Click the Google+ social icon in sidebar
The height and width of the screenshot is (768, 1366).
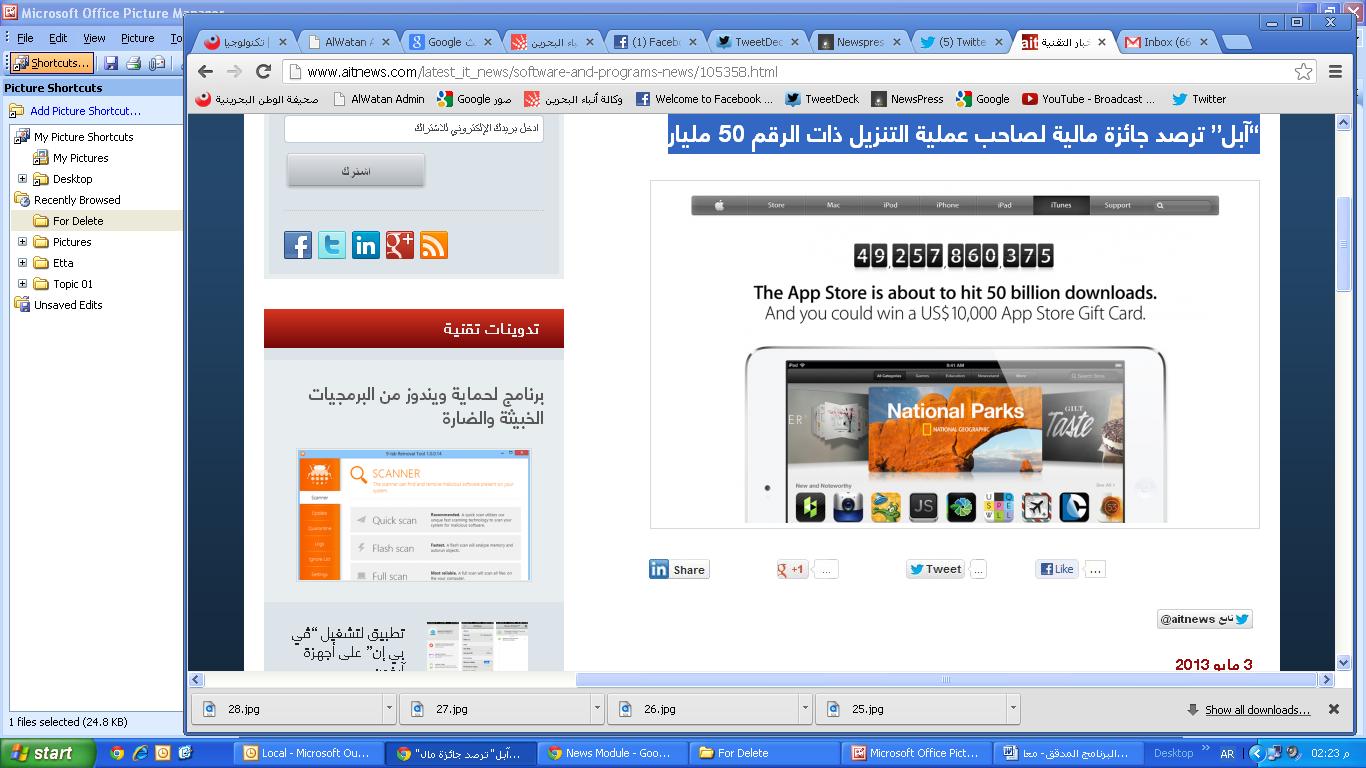(400, 245)
